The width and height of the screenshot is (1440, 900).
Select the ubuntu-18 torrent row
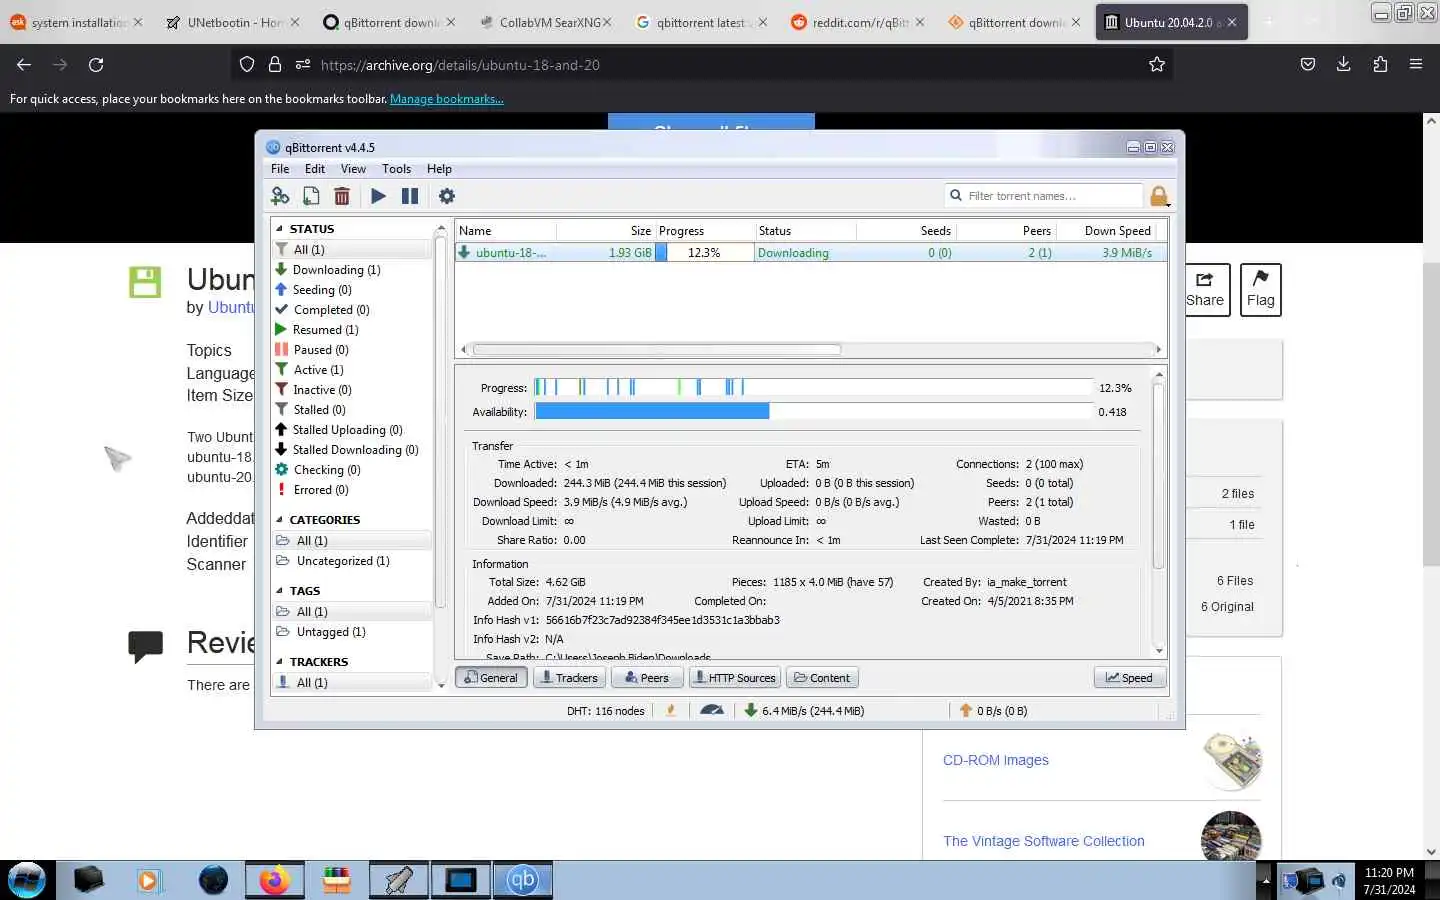coord(809,253)
